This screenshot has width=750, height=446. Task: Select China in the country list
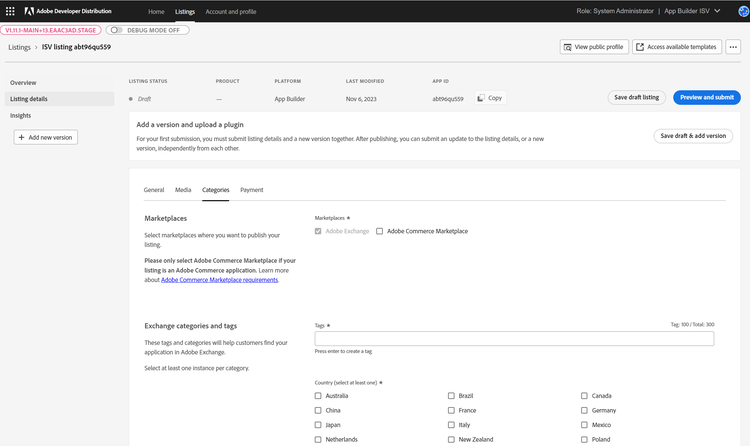318,411
